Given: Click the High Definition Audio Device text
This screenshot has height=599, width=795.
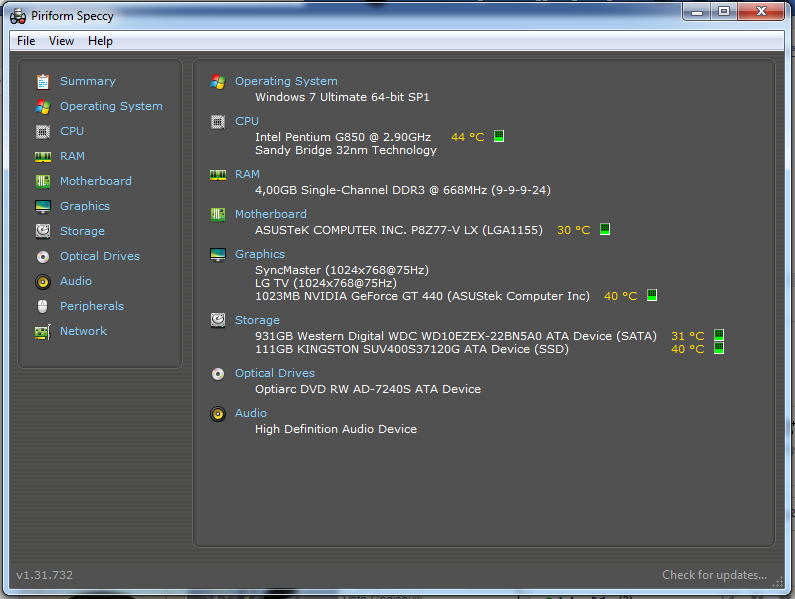Looking at the screenshot, I should coord(336,429).
